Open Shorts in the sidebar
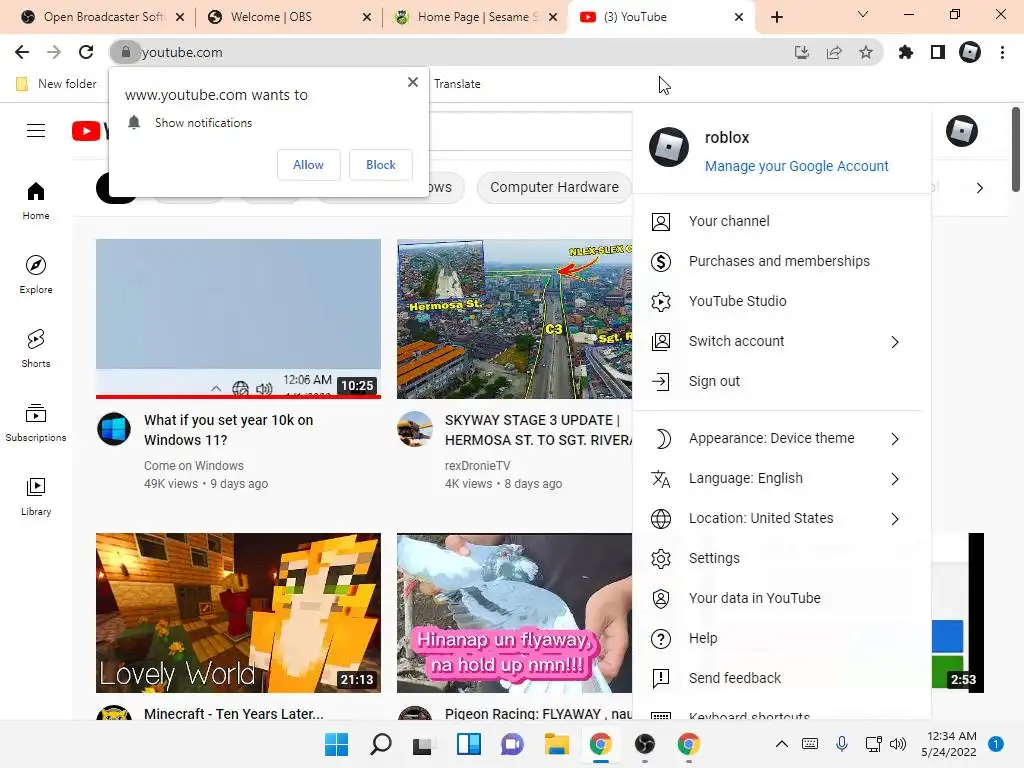This screenshot has width=1024, height=768. coord(36,348)
